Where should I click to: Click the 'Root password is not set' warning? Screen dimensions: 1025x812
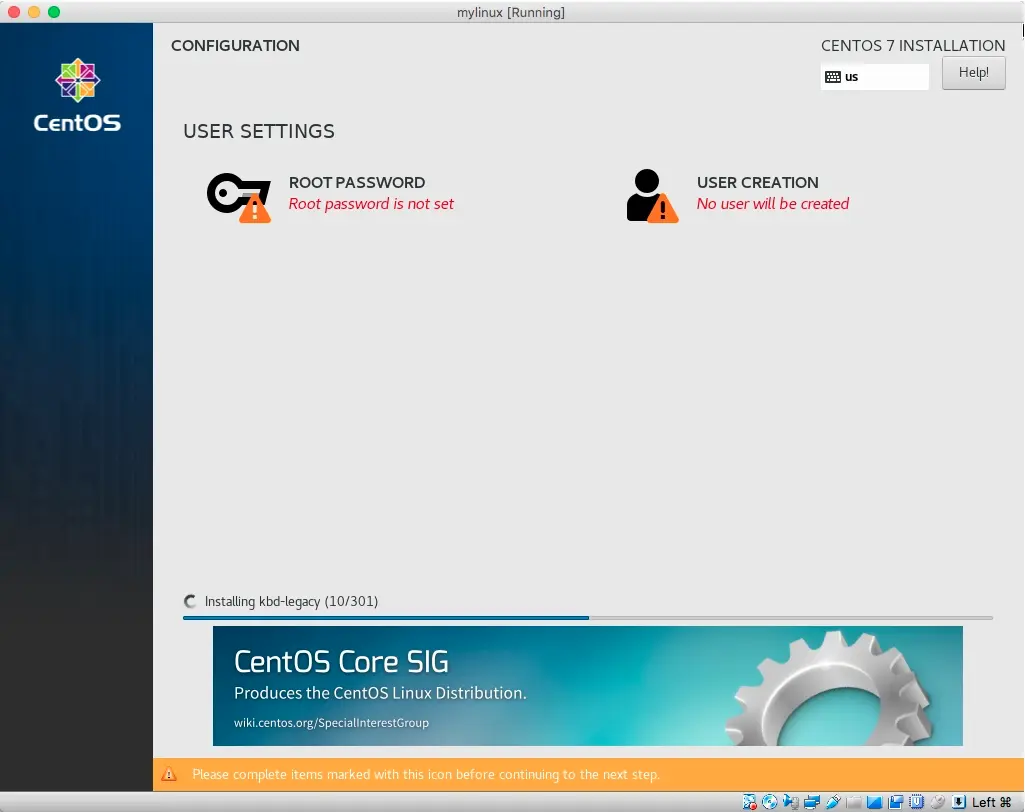point(371,204)
